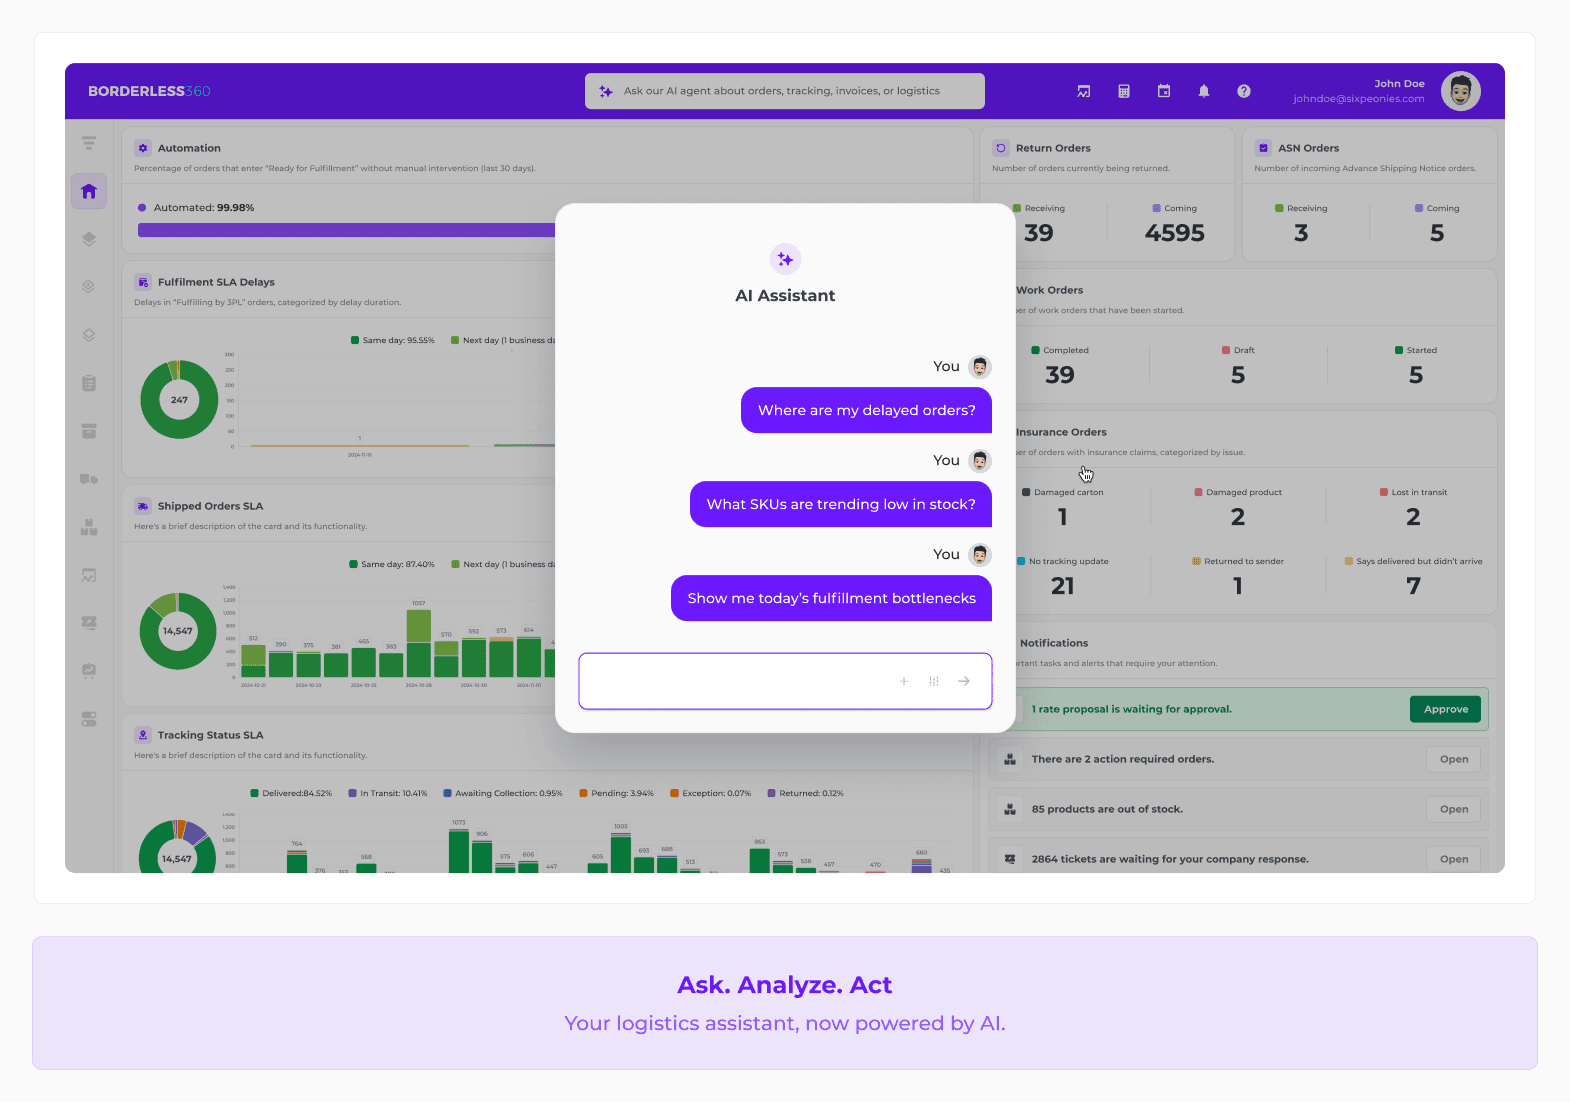Image resolution: width=1570 pixels, height=1103 pixels.
Task: Click the ASN Orders Receiving count 3
Action: click(1301, 233)
